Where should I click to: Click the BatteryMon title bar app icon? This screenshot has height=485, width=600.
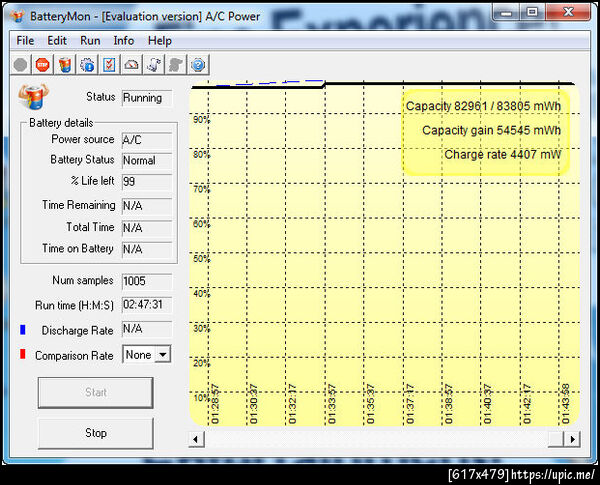(x=18, y=16)
